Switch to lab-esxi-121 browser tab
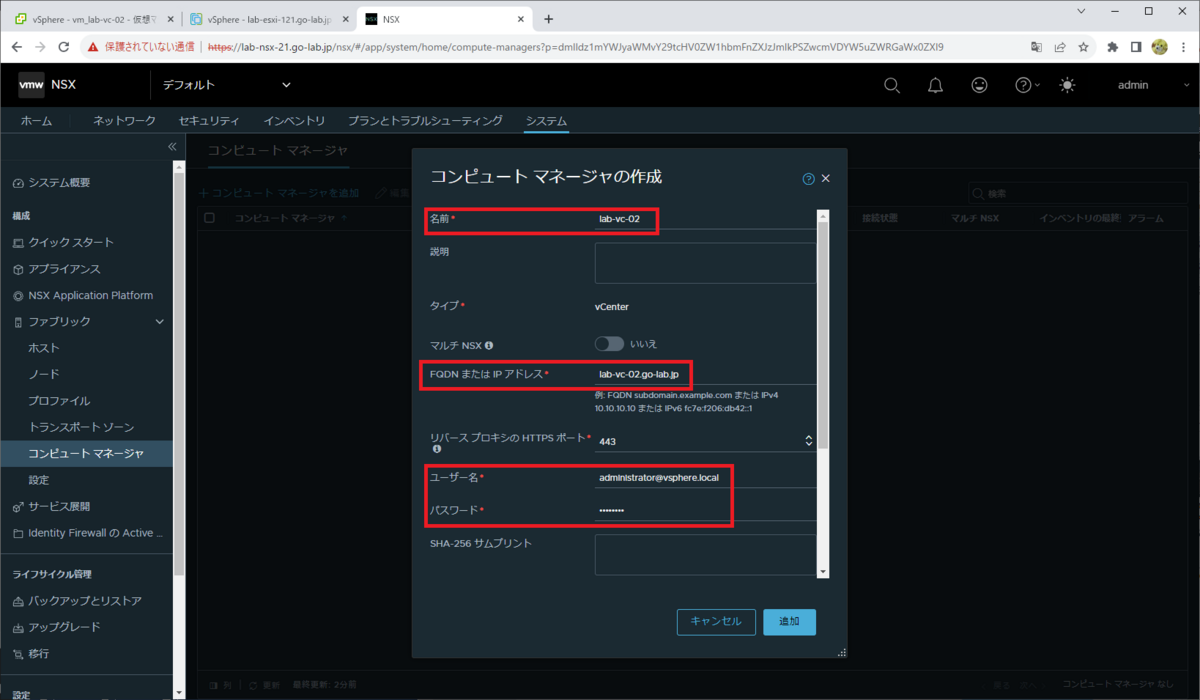 pos(268,19)
